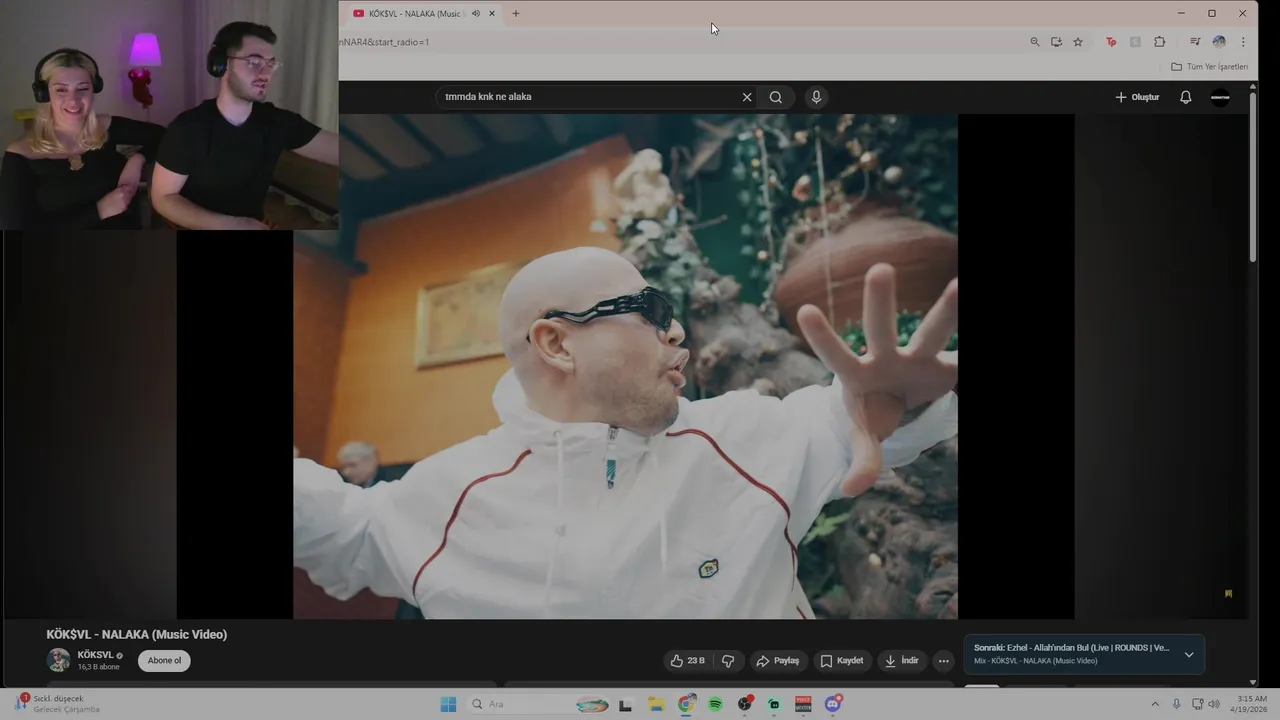Open the Chrome profile avatar
This screenshot has height=720, width=1280.
1219,42
